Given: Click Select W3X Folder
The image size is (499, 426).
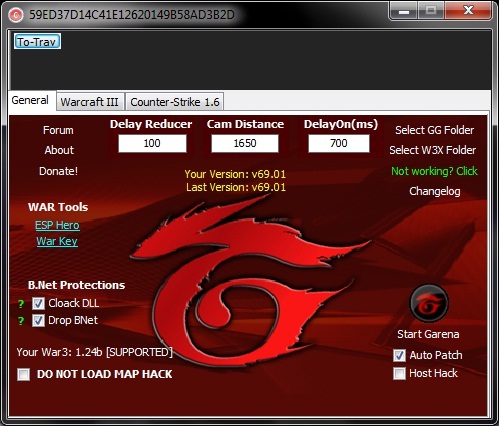Looking at the screenshot, I should (432, 150).
